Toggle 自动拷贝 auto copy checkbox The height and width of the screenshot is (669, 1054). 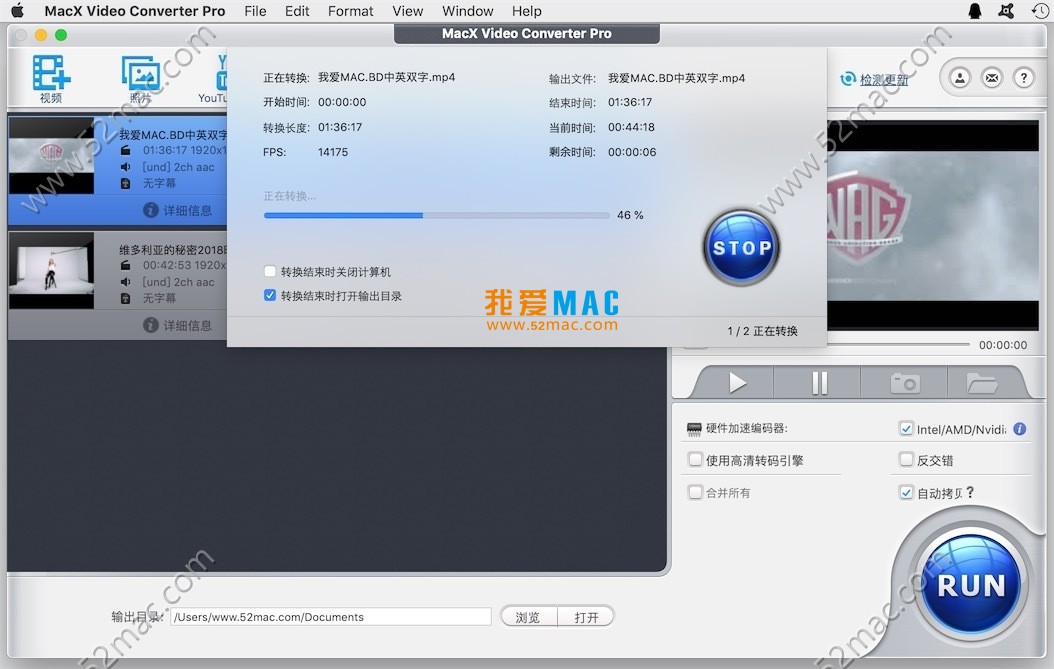click(x=906, y=493)
